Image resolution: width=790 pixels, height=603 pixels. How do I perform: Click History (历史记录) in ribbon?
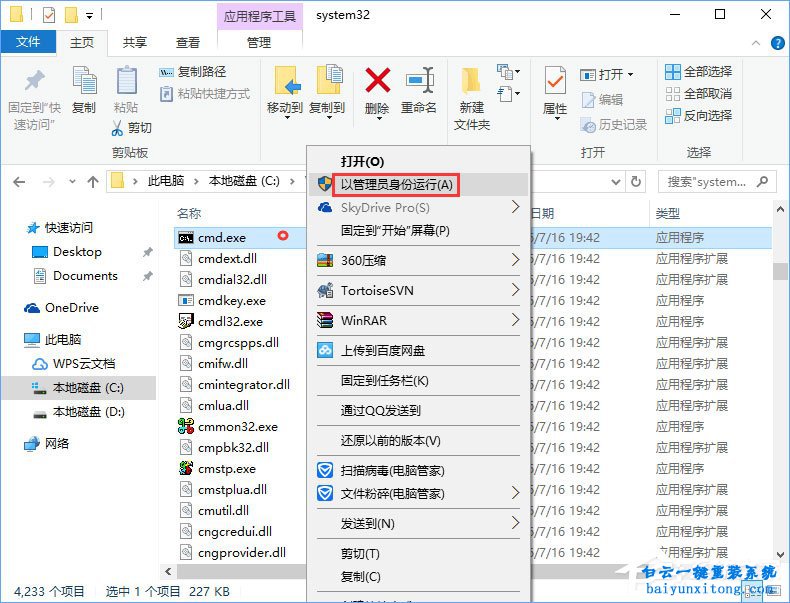point(614,124)
